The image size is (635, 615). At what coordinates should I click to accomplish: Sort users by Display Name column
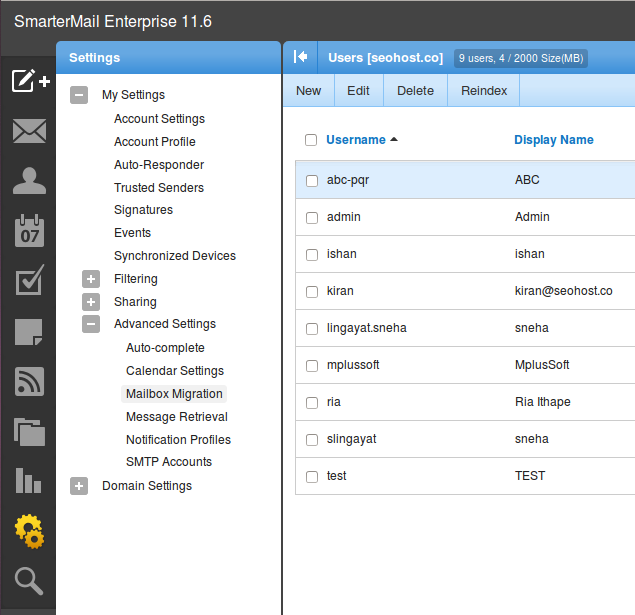point(554,140)
